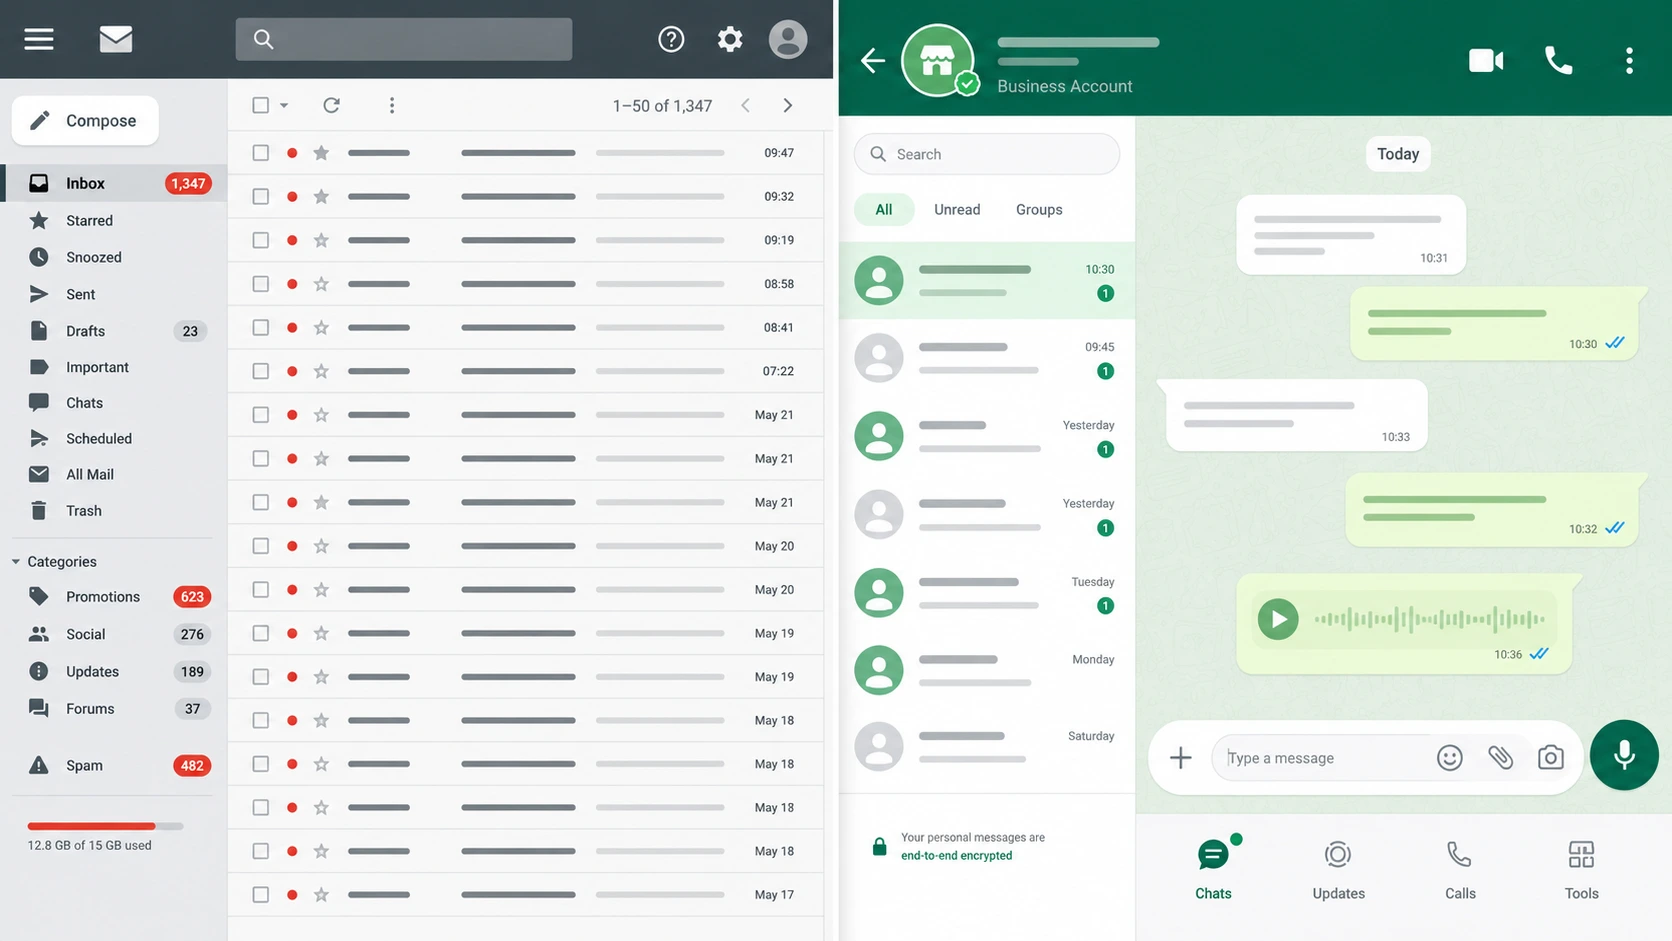The image size is (1672, 941).
Task: Open the Calls bottom navigation tab
Action: click(1460, 869)
